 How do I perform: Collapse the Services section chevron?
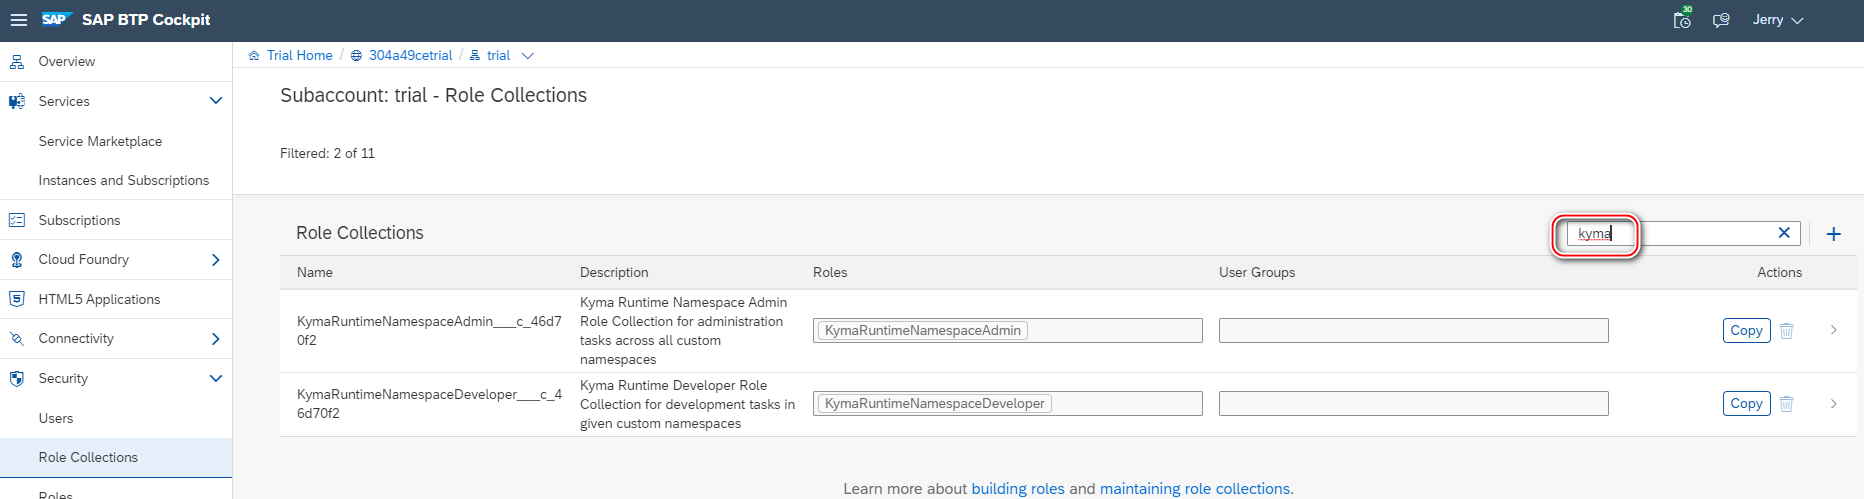coord(215,101)
